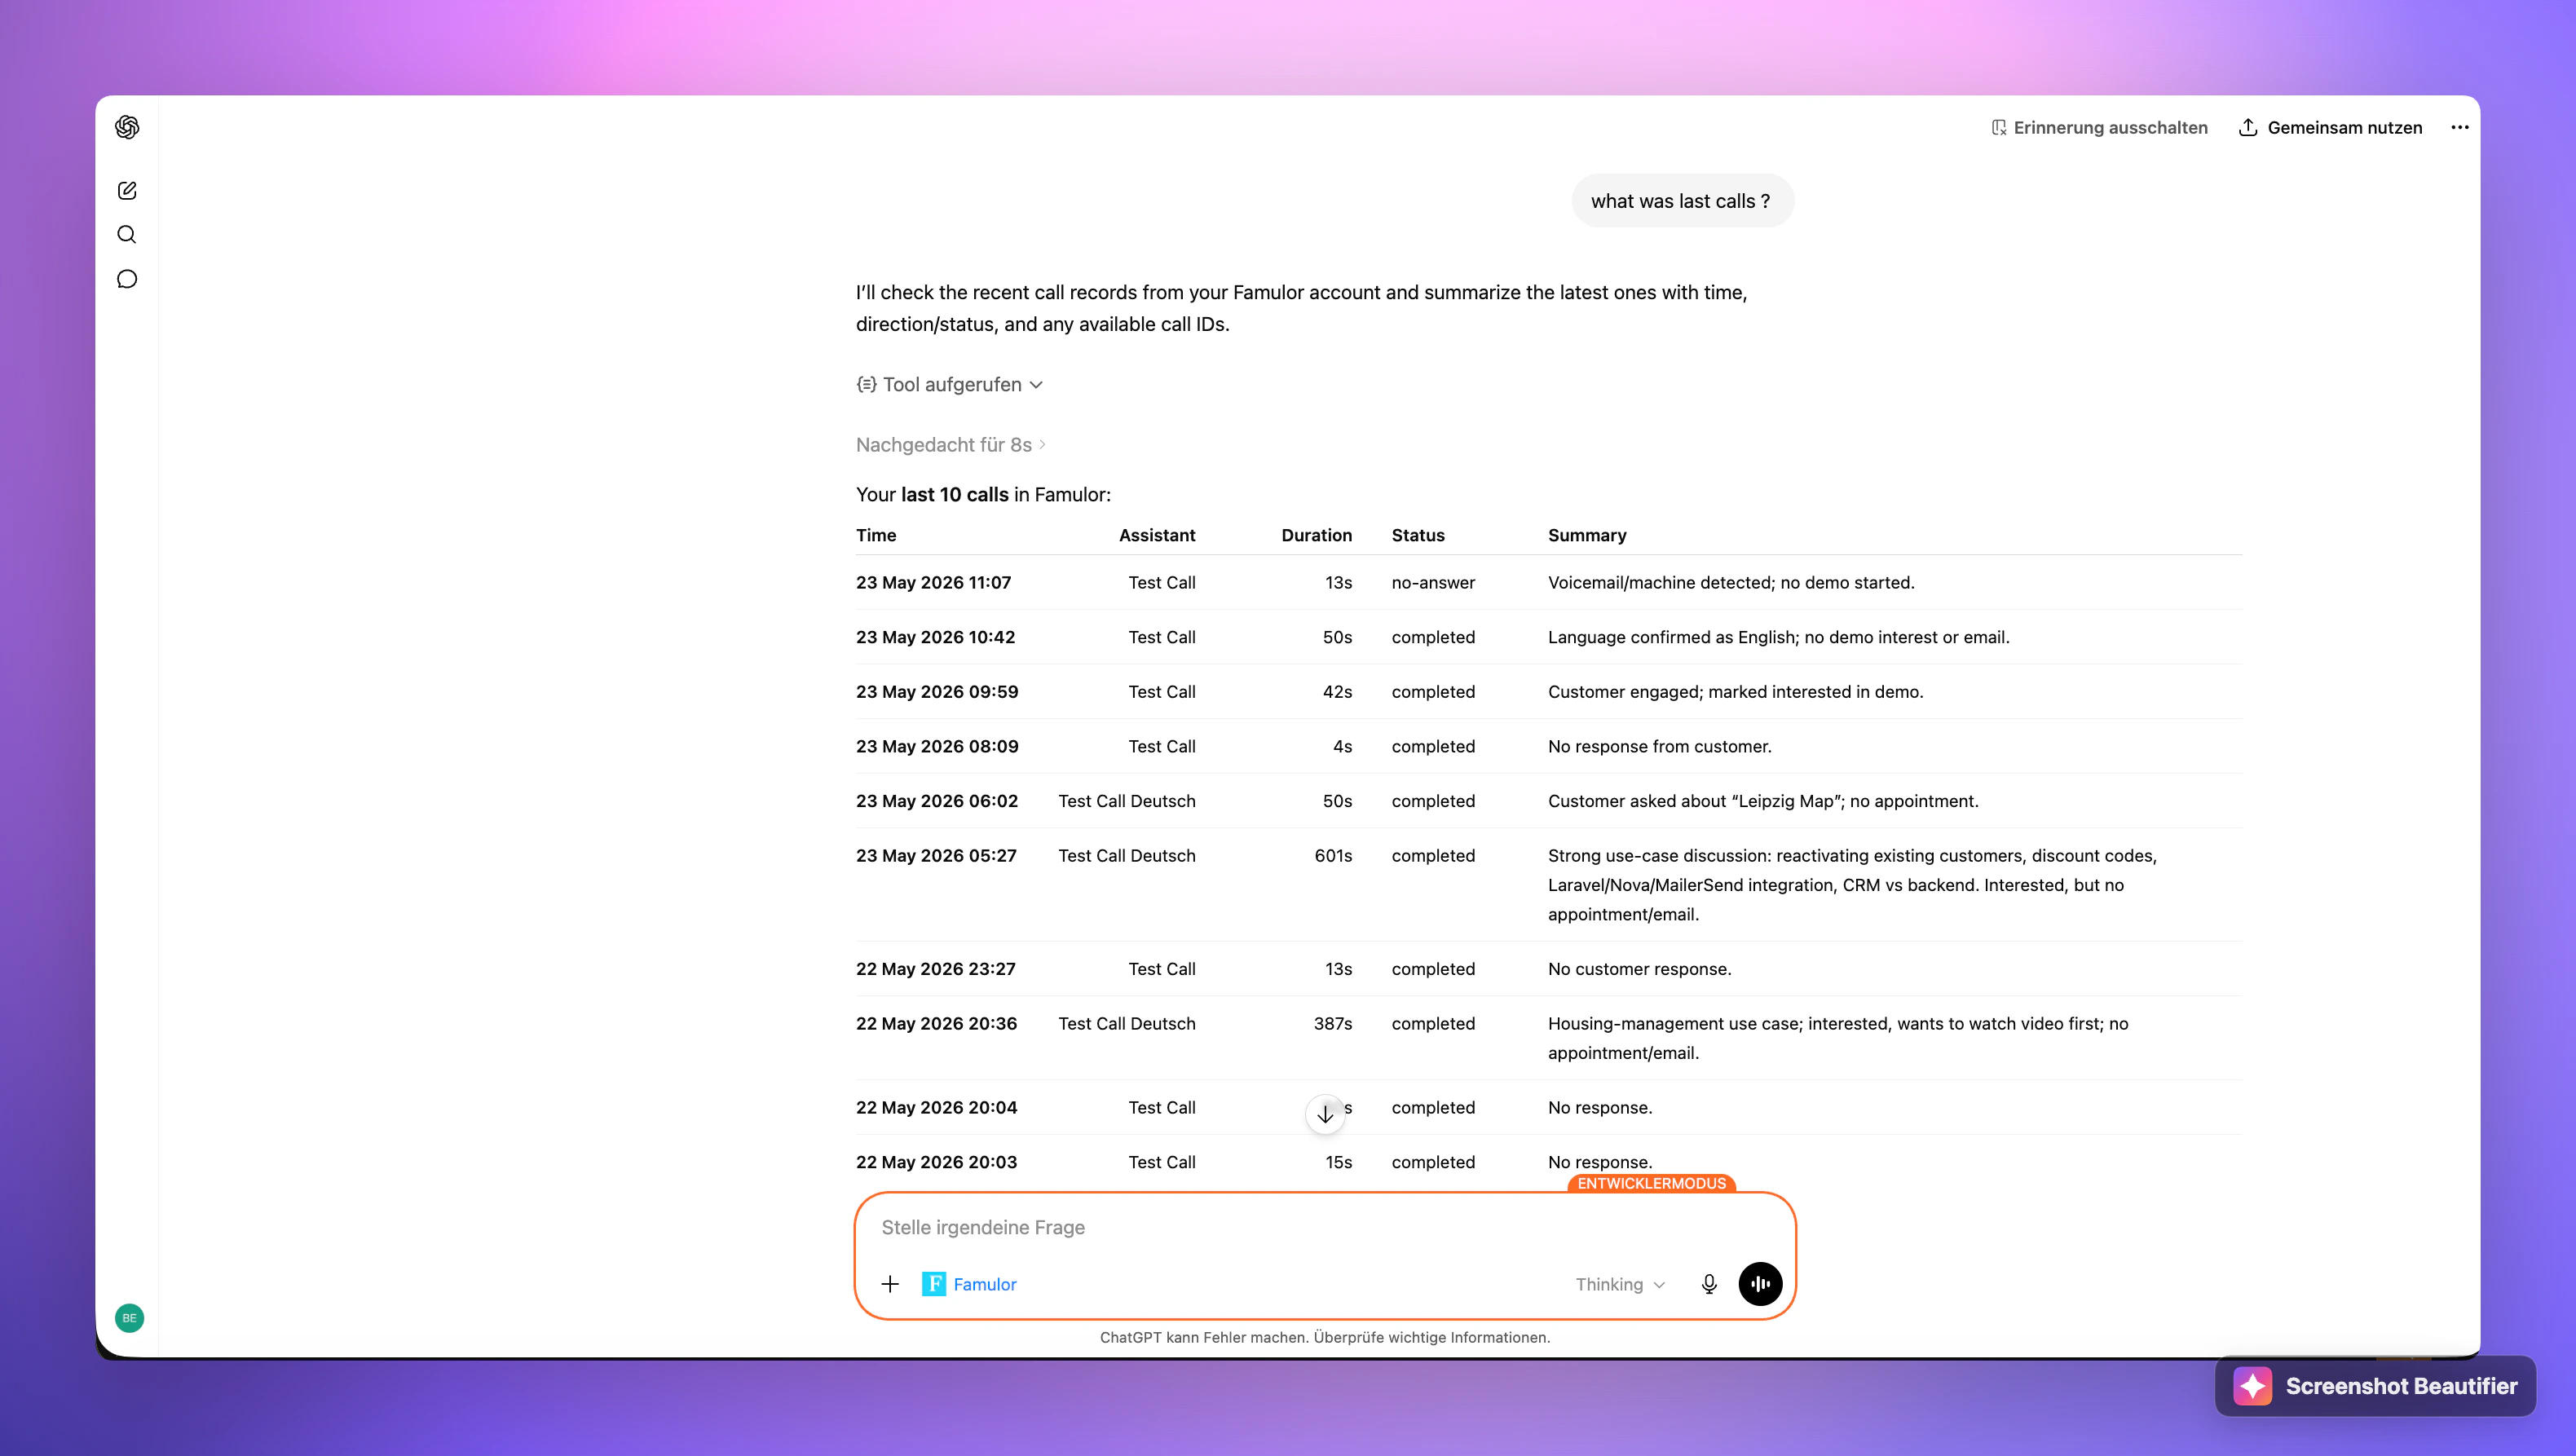Turn off memory via Erinnerung ausschalten

point(2099,127)
